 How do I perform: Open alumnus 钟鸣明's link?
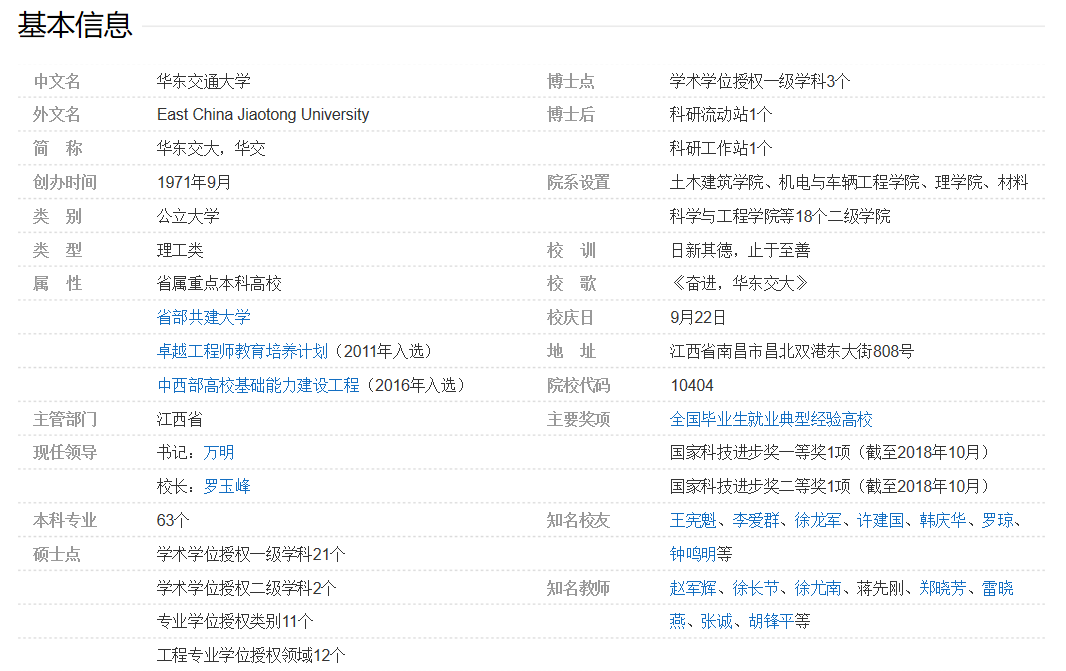(x=693, y=554)
